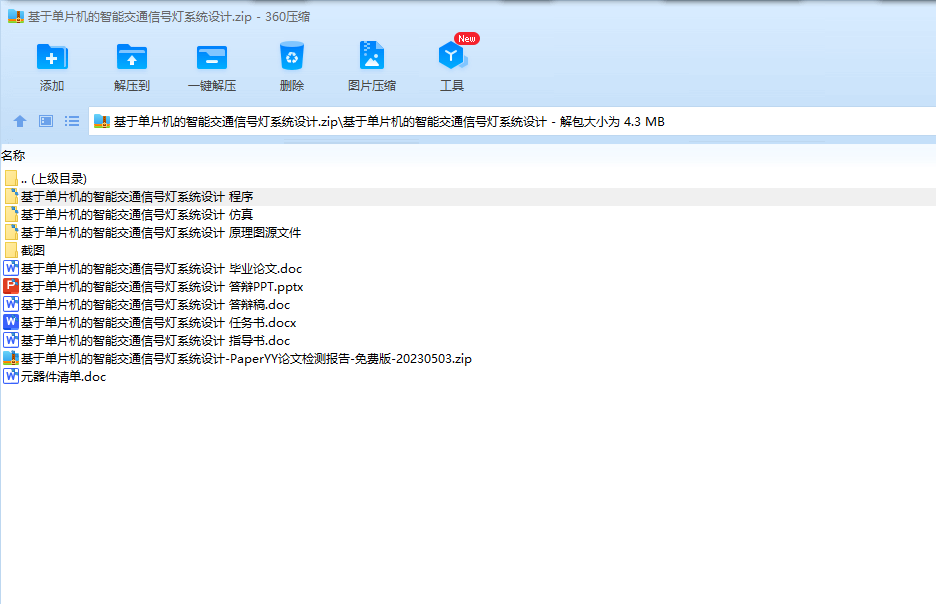Select the file name 元器件清单.doc
This screenshot has width=936, height=604.
pyautogui.click(x=63, y=377)
